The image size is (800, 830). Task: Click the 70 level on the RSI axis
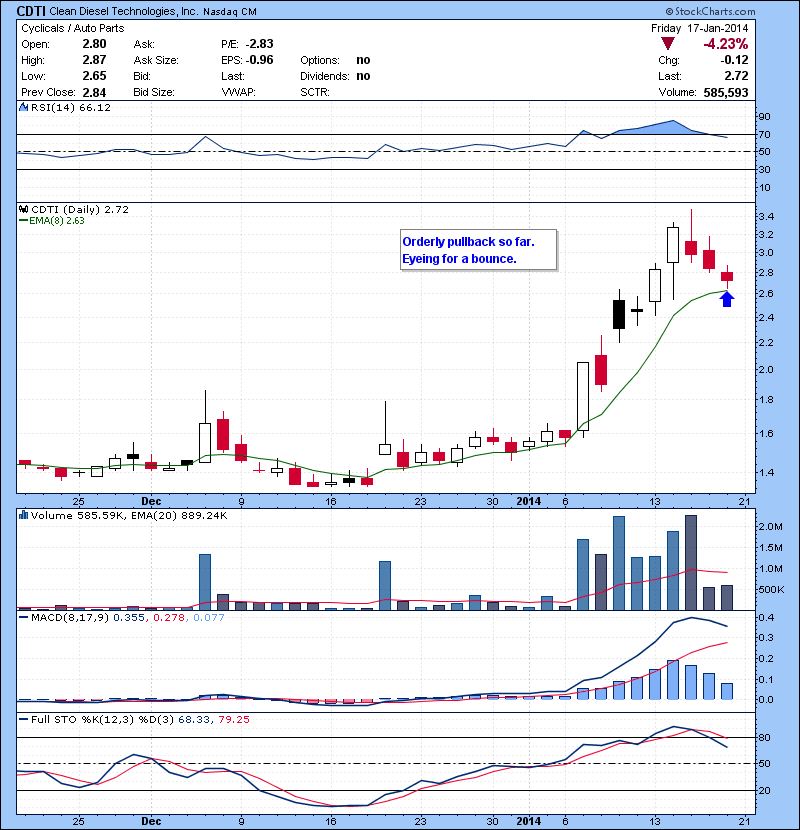click(765, 134)
